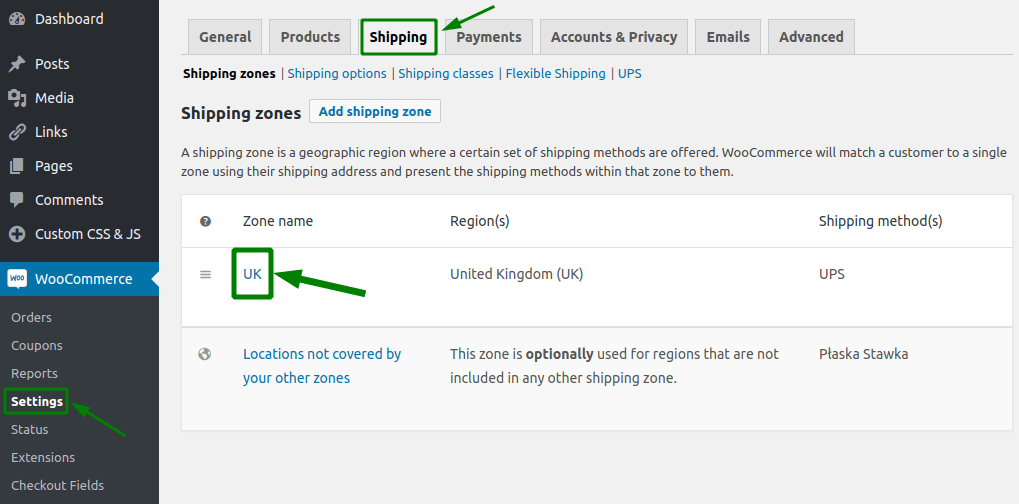This screenshot has width=1019, height=504.
Task: Click the Custom CSS & JS plus icon
Action: 17,234
